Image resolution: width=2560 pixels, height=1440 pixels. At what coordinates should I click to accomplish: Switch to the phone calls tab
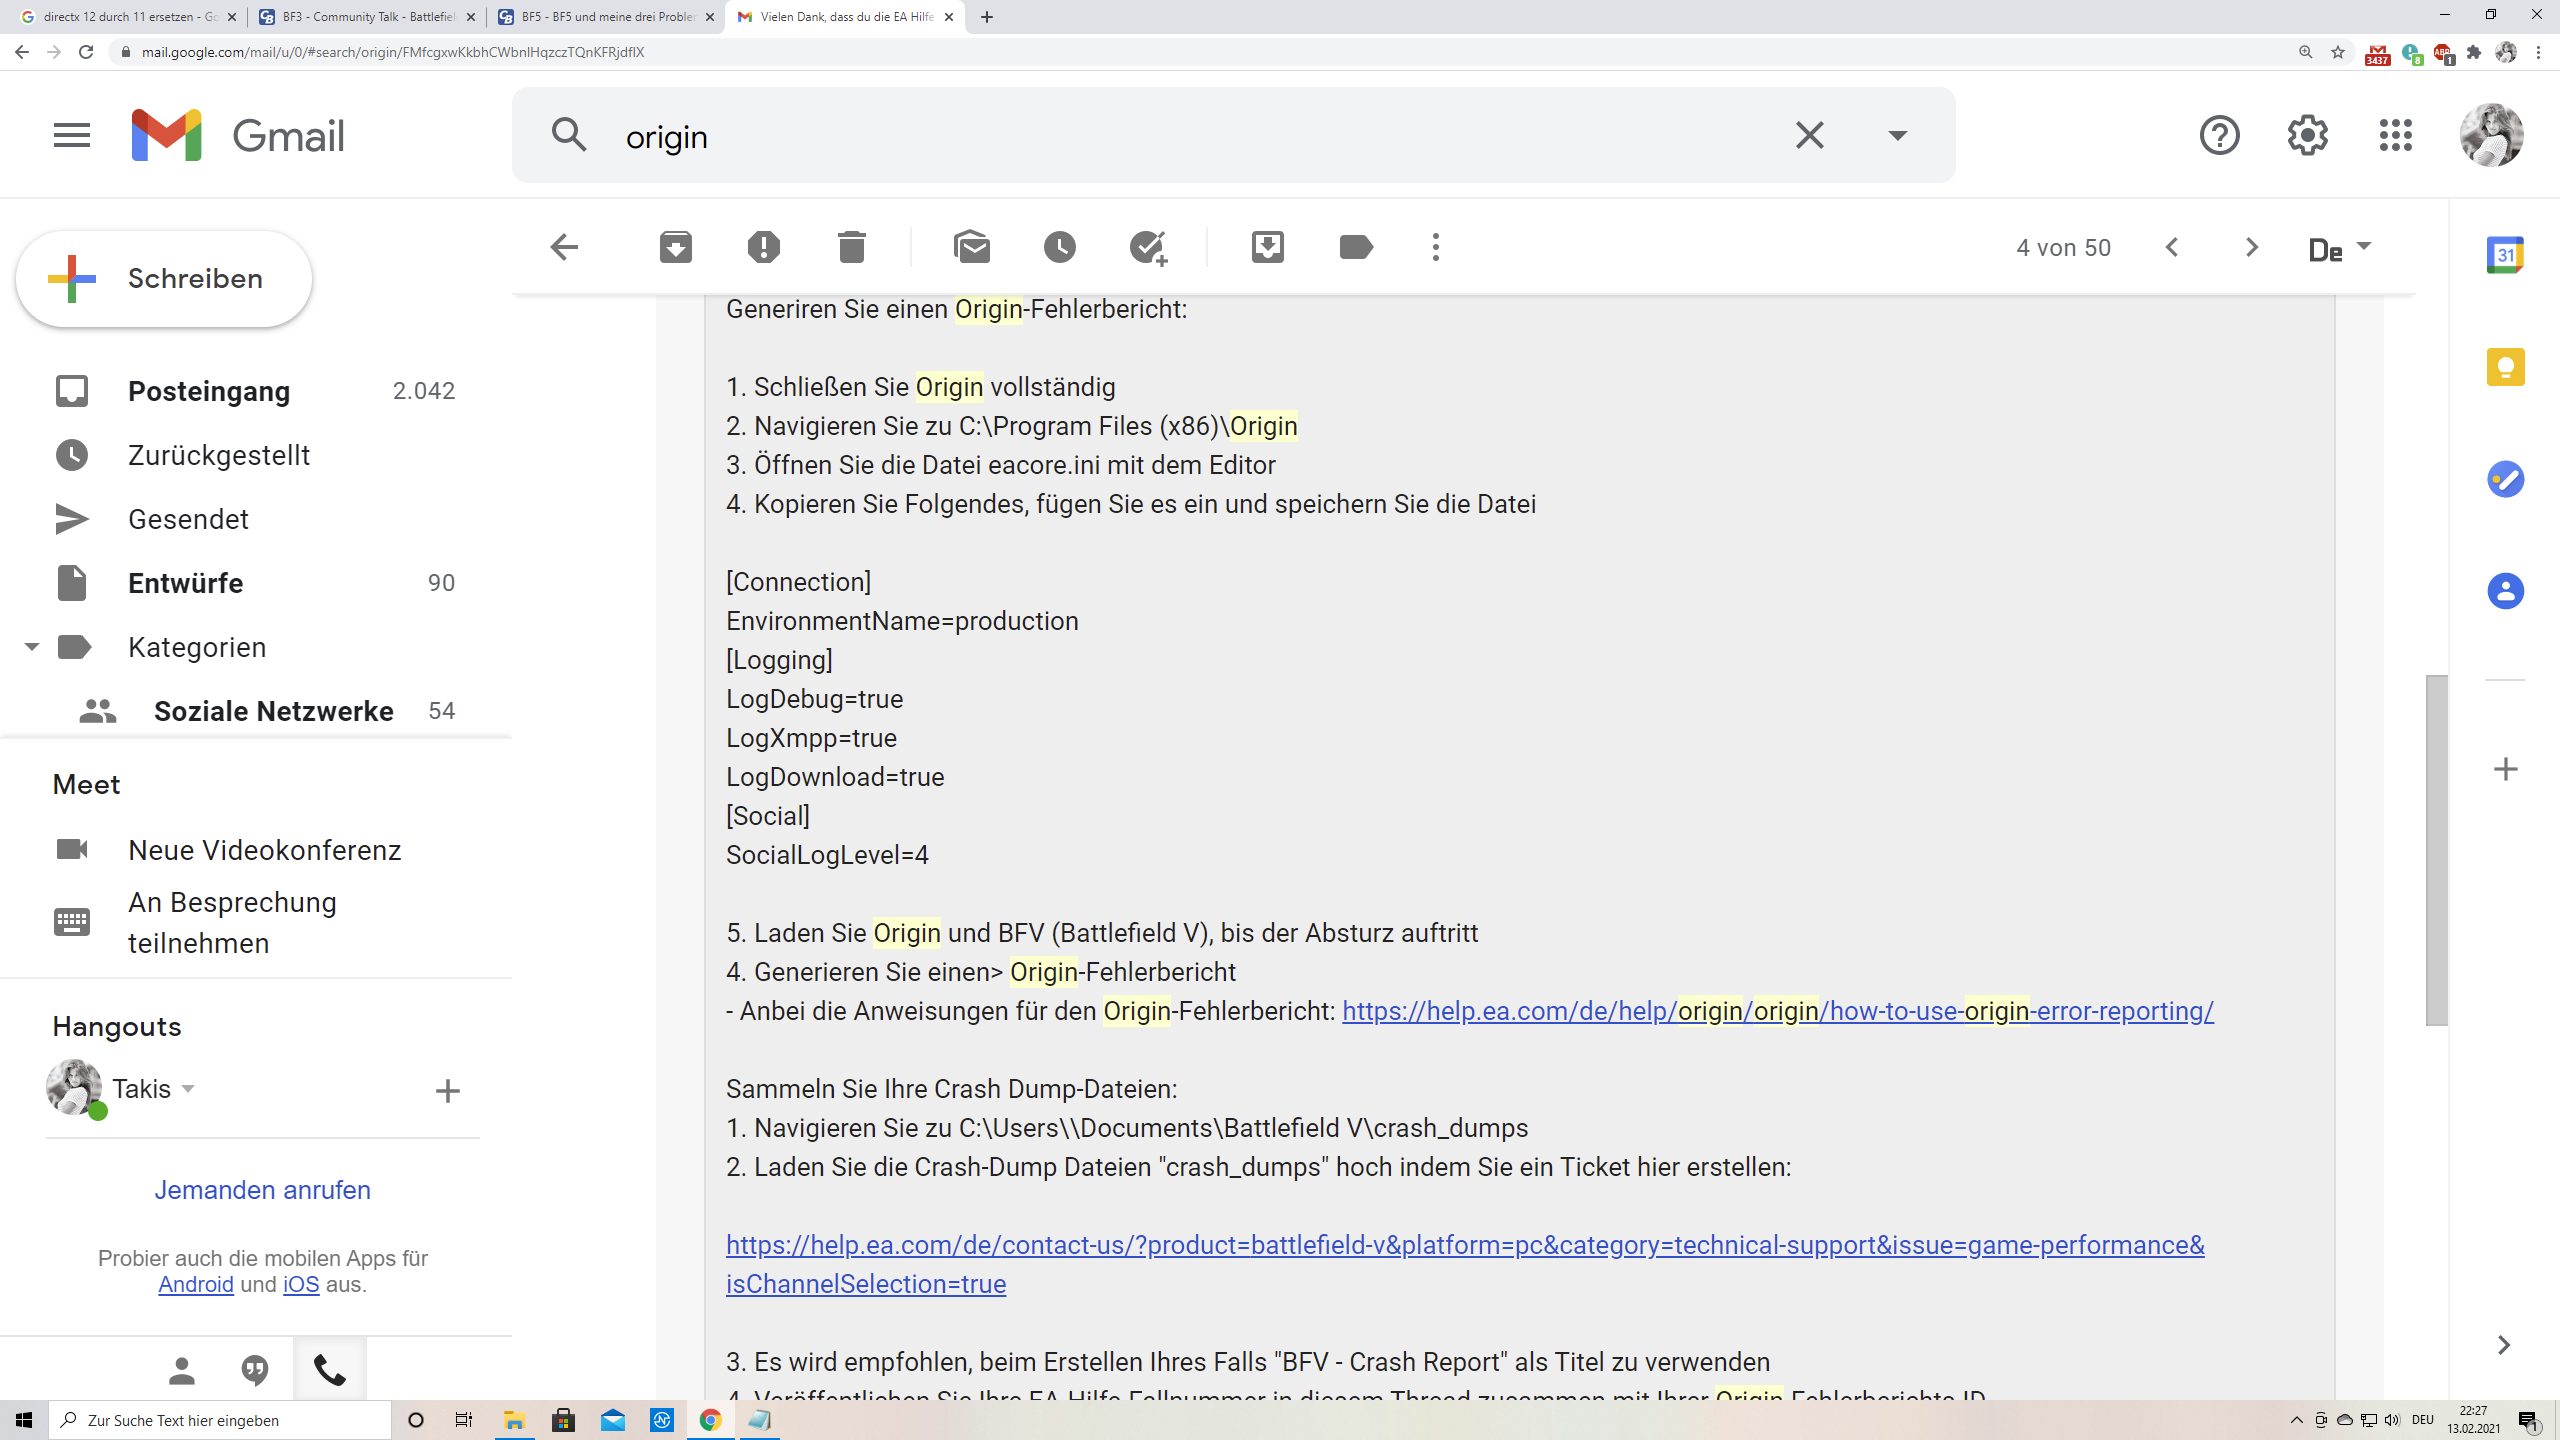pyautogui.click(x=329, y=1370)
